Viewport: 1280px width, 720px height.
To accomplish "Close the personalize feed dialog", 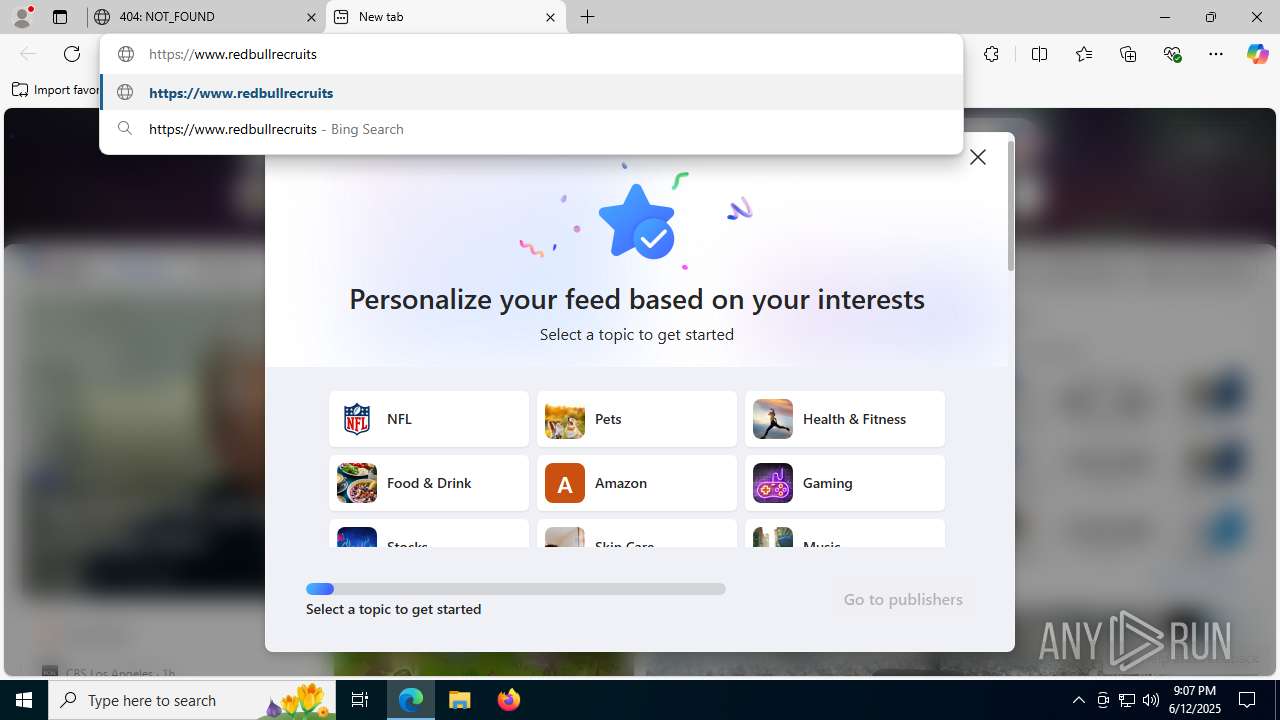I will (978, 157).
